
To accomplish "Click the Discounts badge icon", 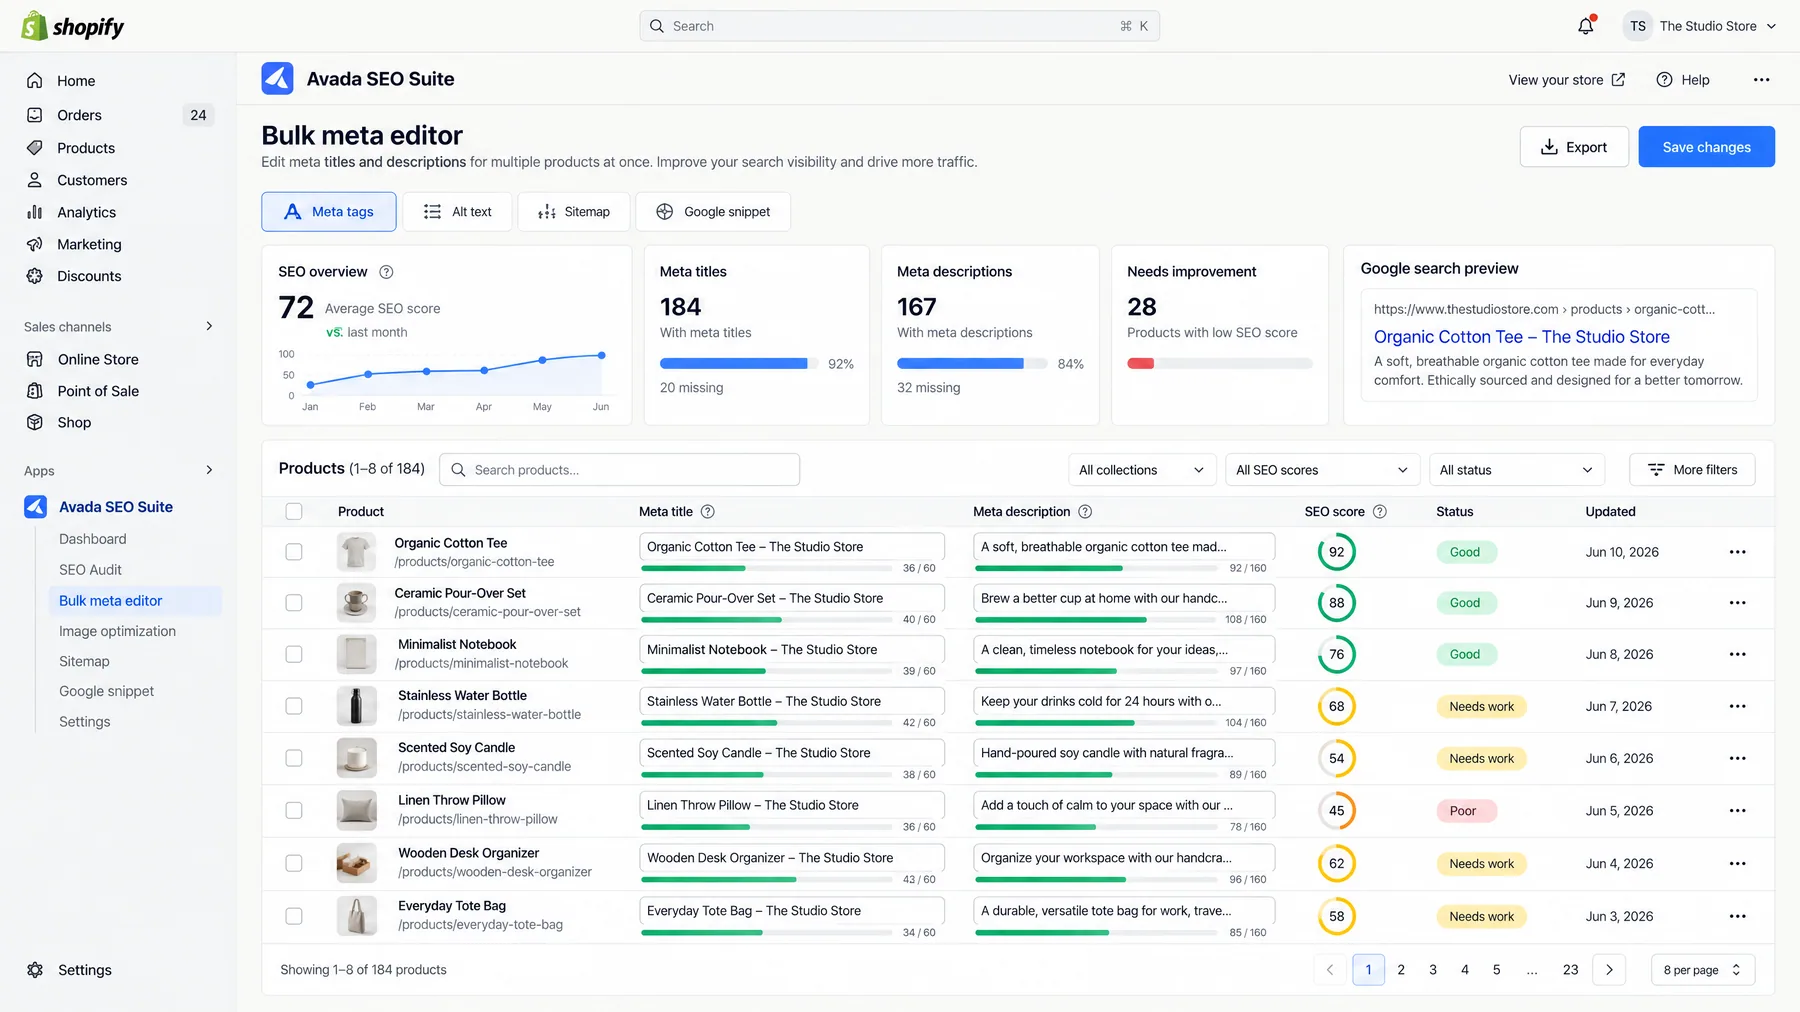I will coord(35,276).
